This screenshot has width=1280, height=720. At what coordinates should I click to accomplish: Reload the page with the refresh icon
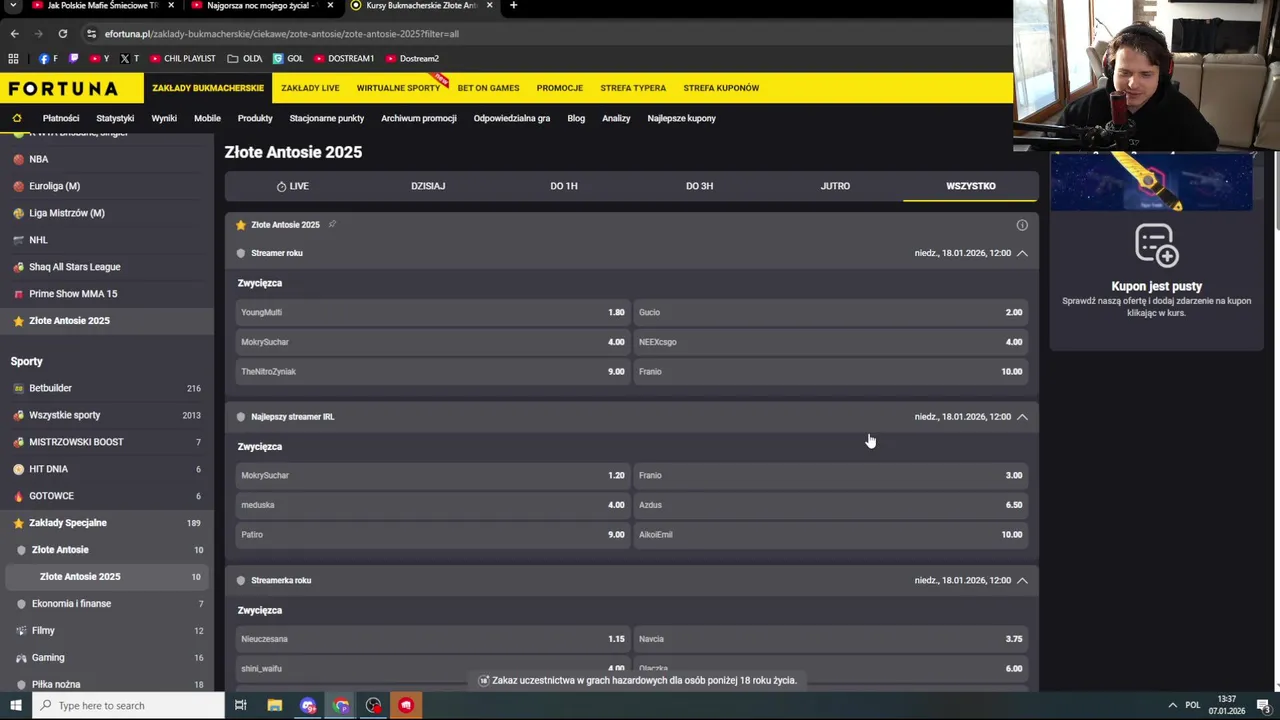tap(62, 33)
